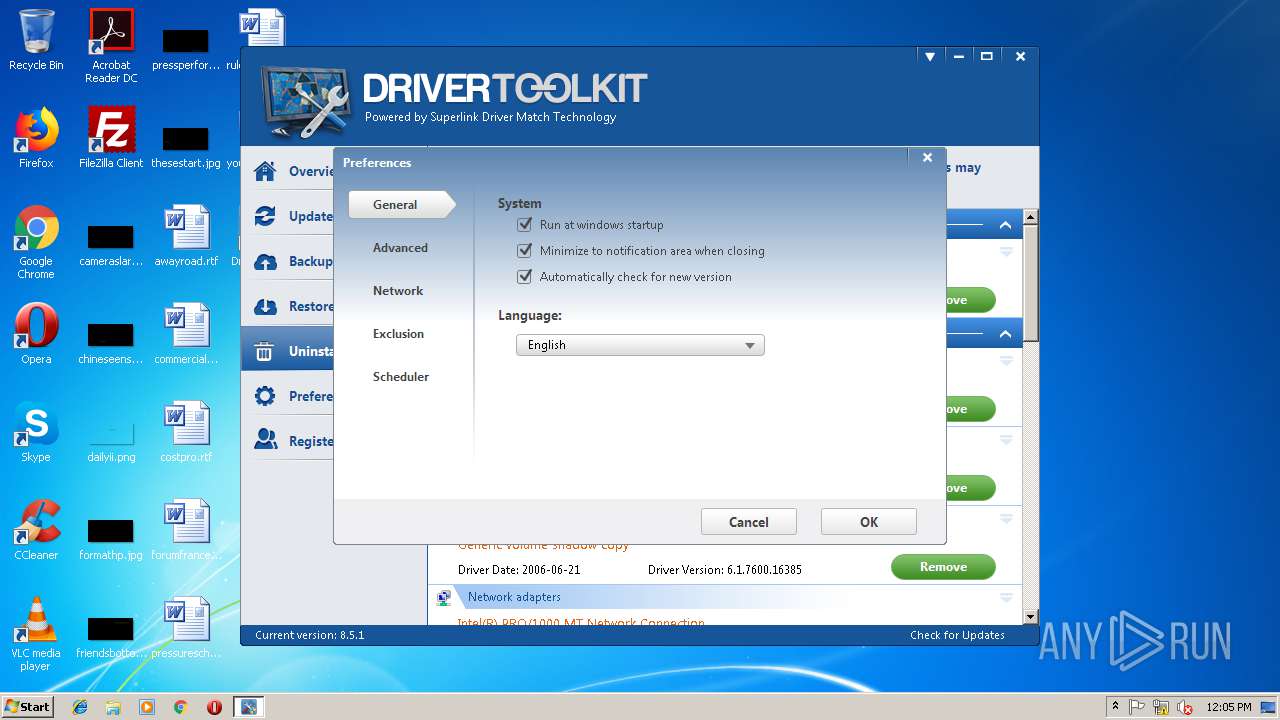Click the Preferences gear icon in sidebar

(x=265, y=396)
